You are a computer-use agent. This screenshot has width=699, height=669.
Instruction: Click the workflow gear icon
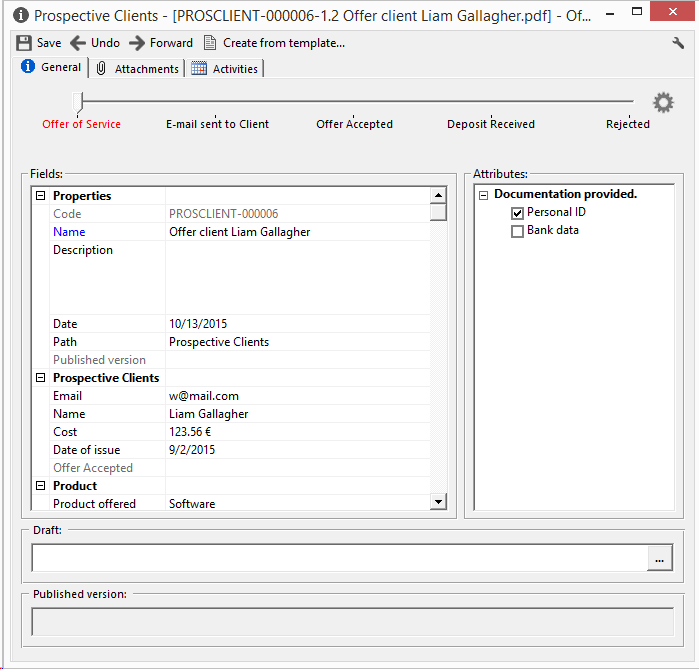(663, 102)
